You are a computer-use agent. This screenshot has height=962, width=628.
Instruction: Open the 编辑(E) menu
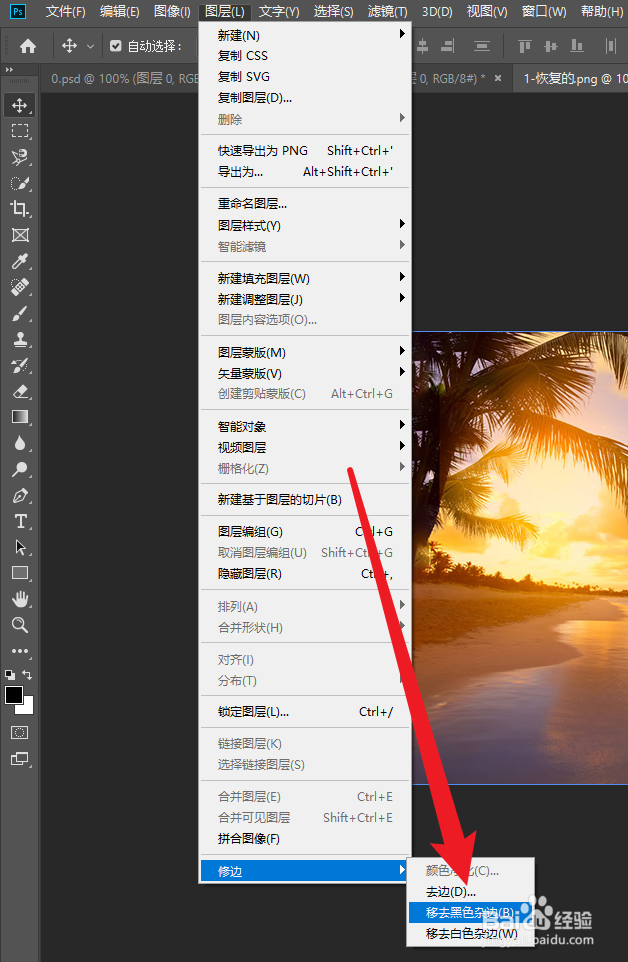coord(120,11)
